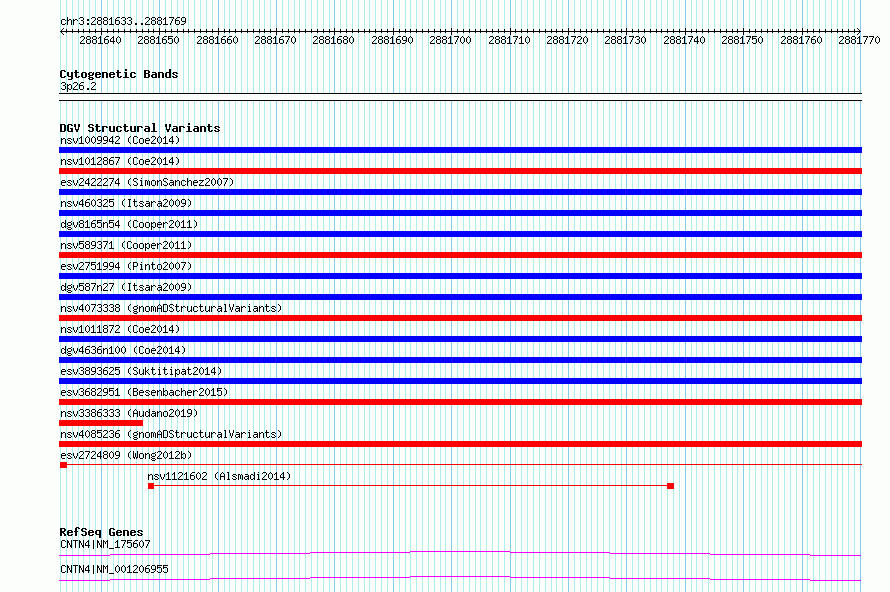Click the blue bar under nsv1009942

pos(460,150)
